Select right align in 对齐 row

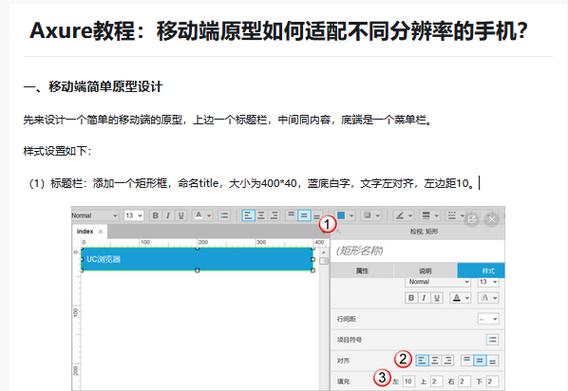click(448, 360)
